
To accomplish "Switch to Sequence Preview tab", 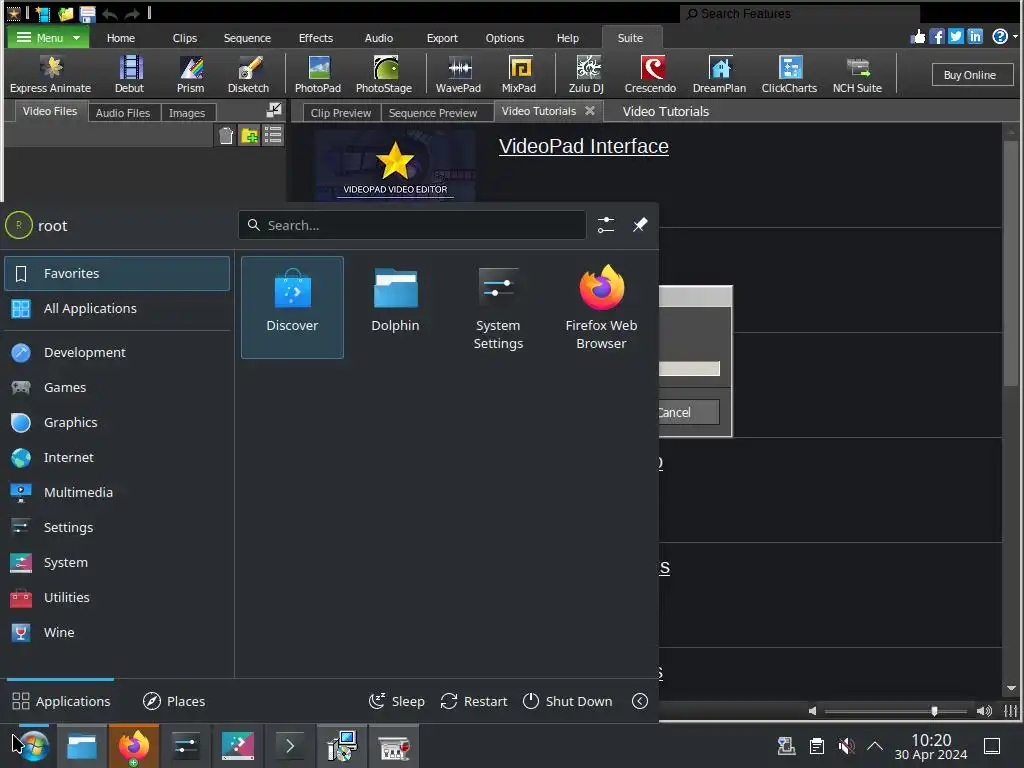I will click(x=433, y=112).
